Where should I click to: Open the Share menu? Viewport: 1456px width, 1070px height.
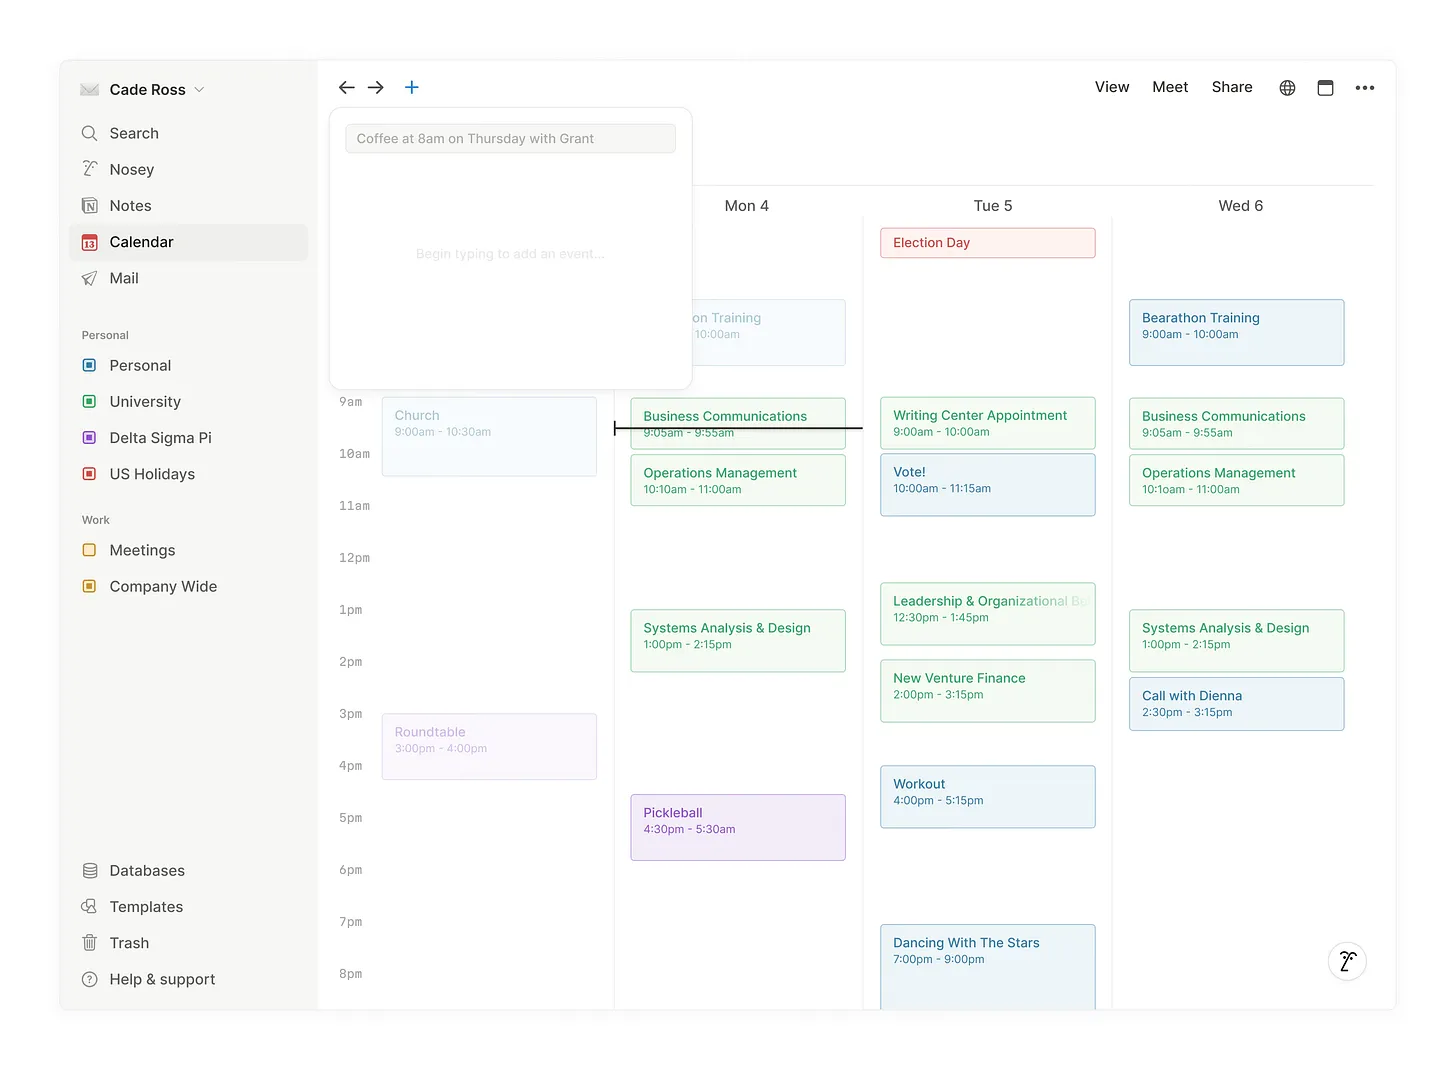click(1231, 87)
